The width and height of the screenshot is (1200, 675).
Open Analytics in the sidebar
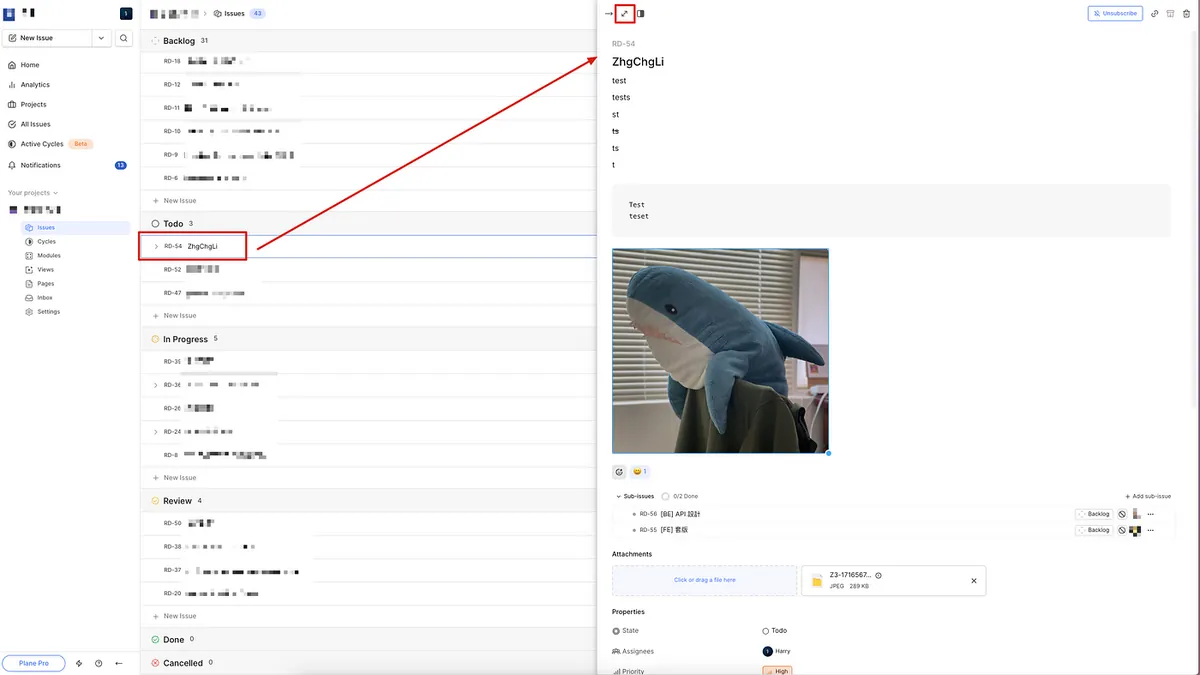[35, 85]
